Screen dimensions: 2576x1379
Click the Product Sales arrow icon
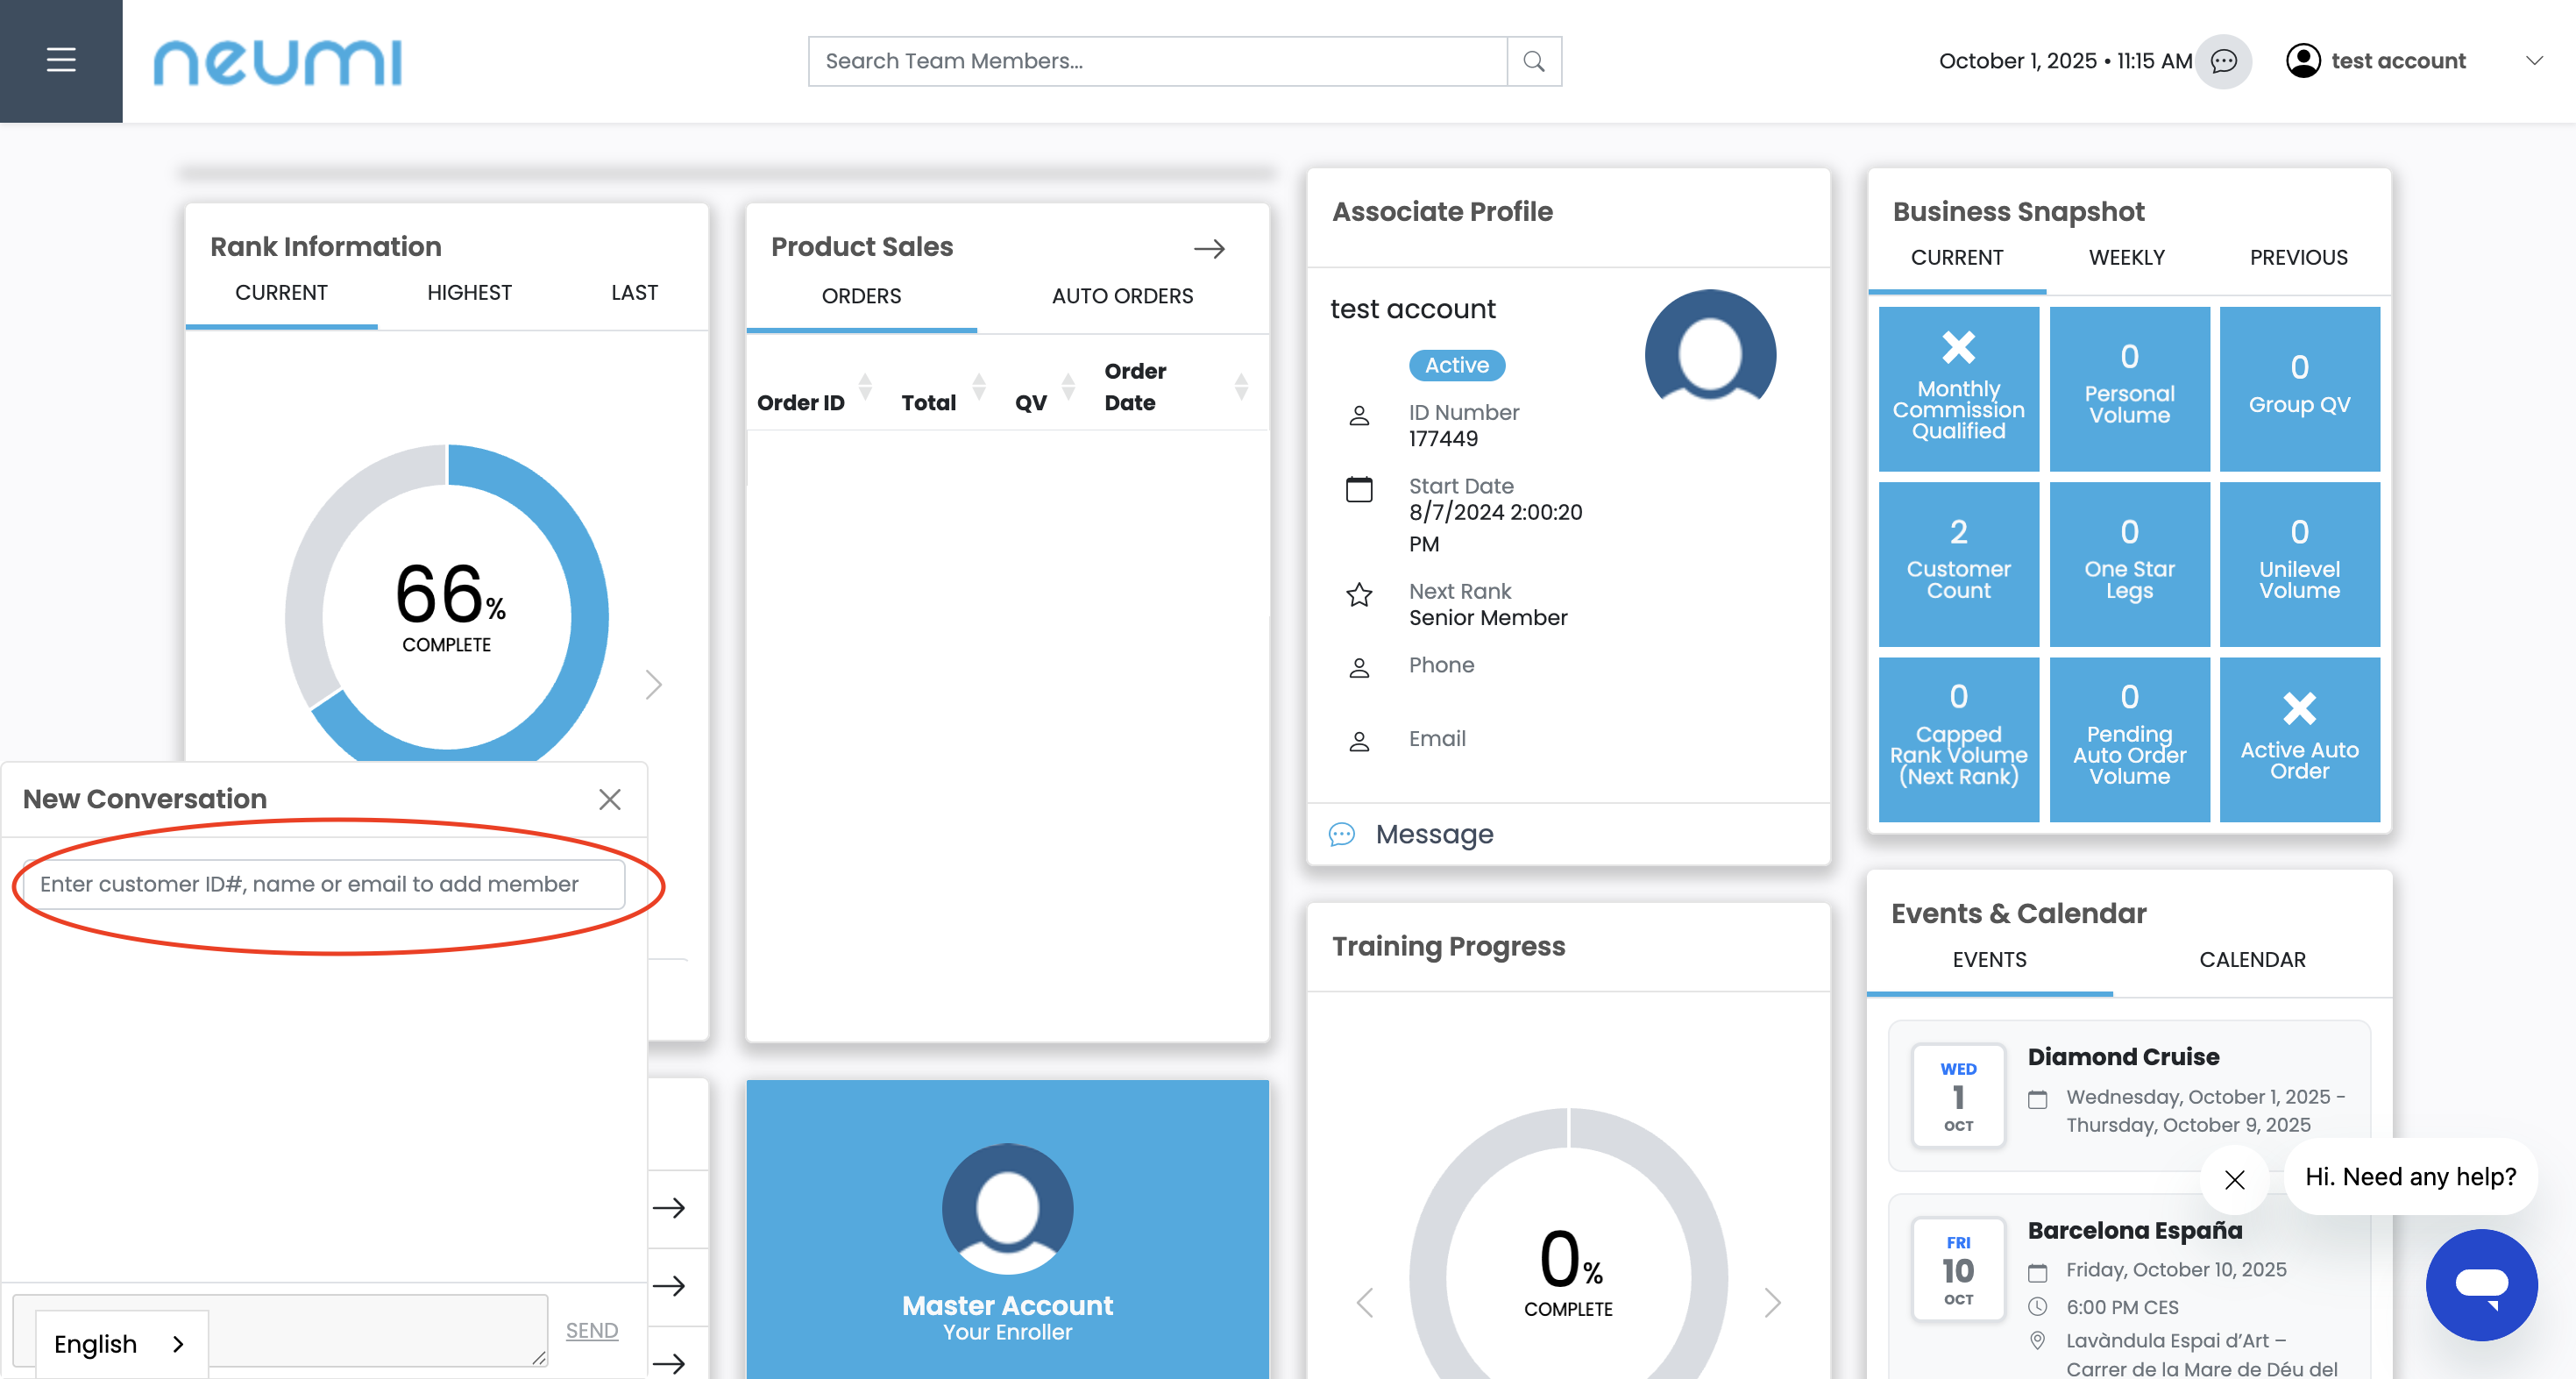[x=1209, y=248]
